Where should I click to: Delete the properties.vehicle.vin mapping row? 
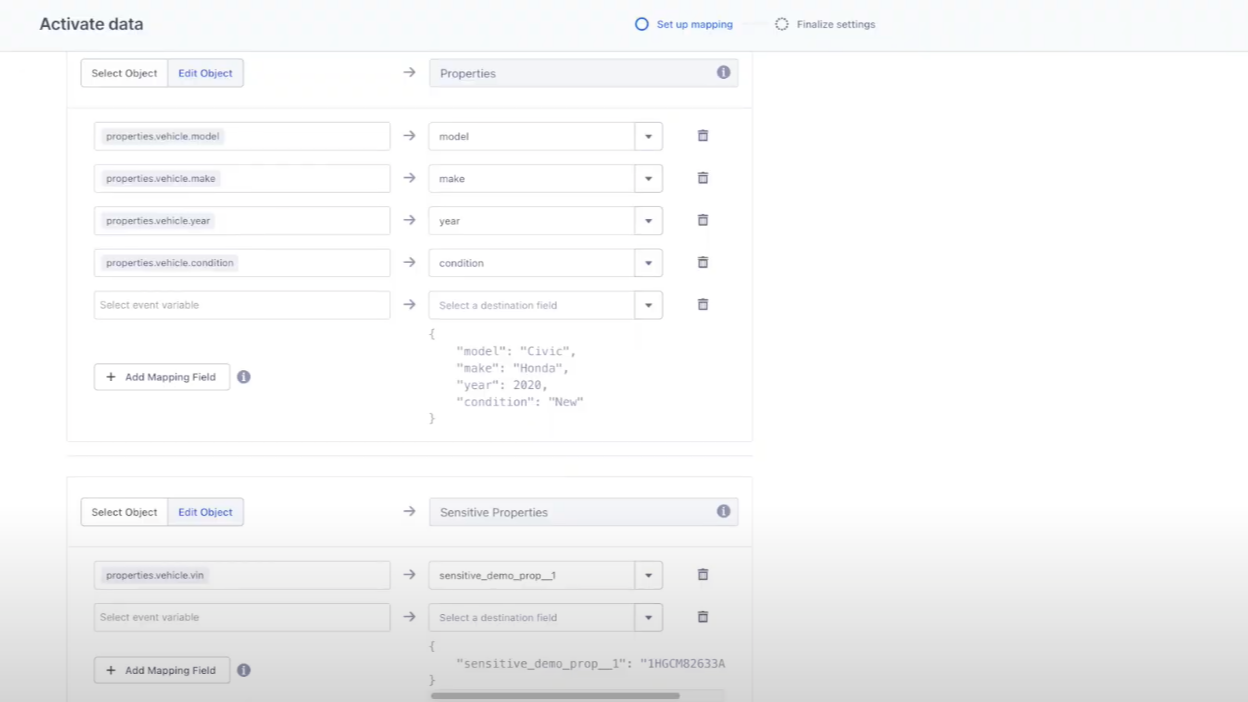(703, 575)
